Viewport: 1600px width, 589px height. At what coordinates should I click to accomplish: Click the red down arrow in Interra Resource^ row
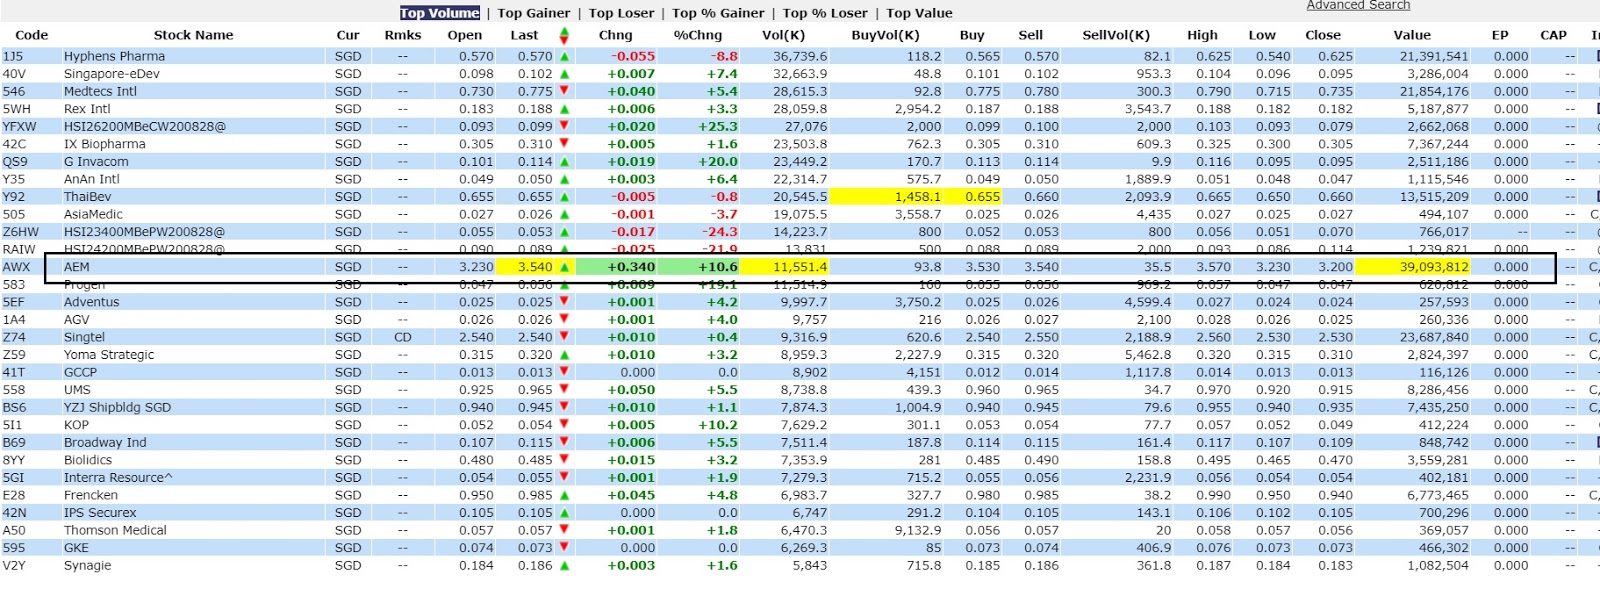point(564,478)
